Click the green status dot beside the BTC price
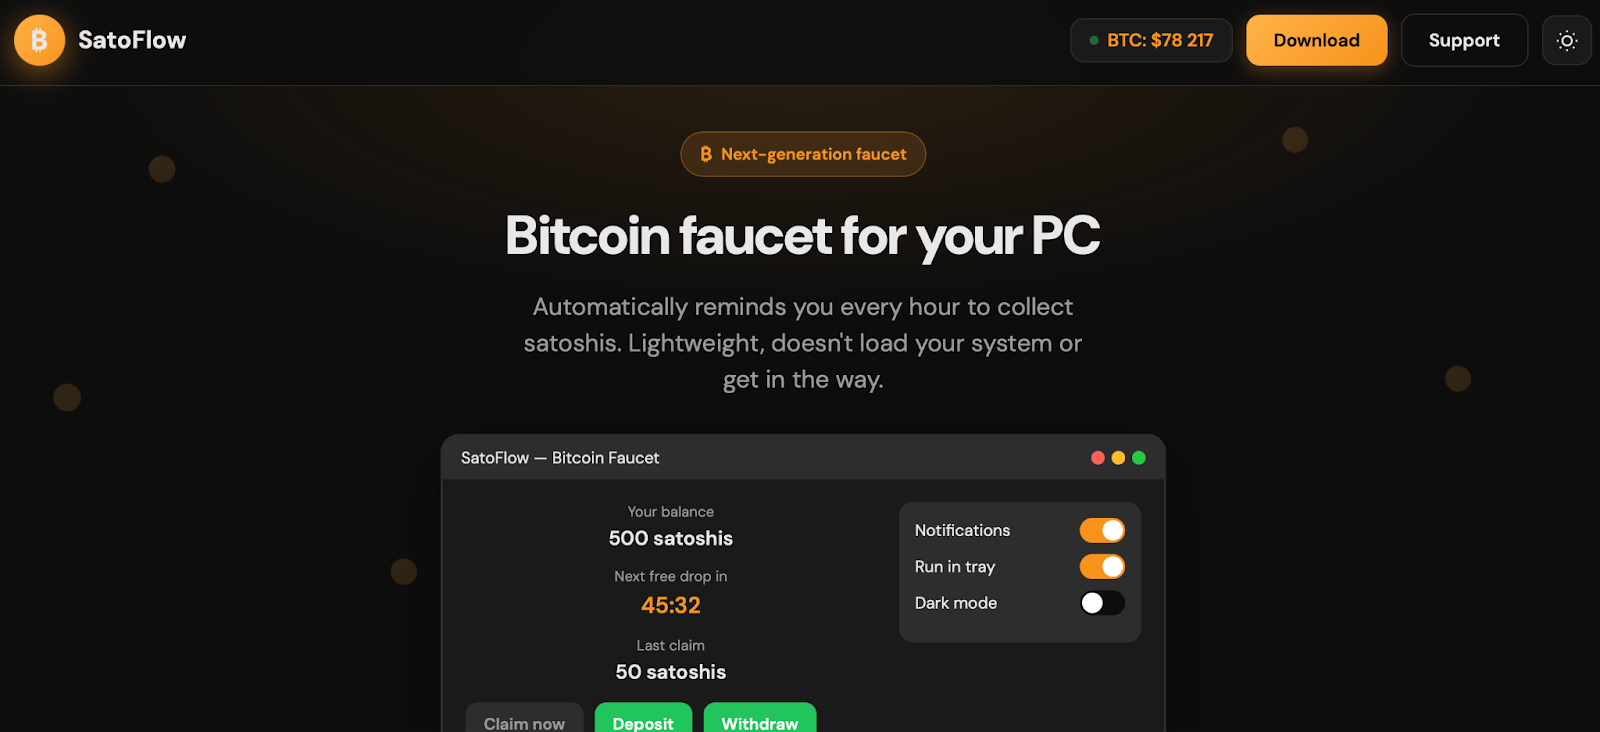This screenshot has height=732, width=1600. tap(1094, 41)
